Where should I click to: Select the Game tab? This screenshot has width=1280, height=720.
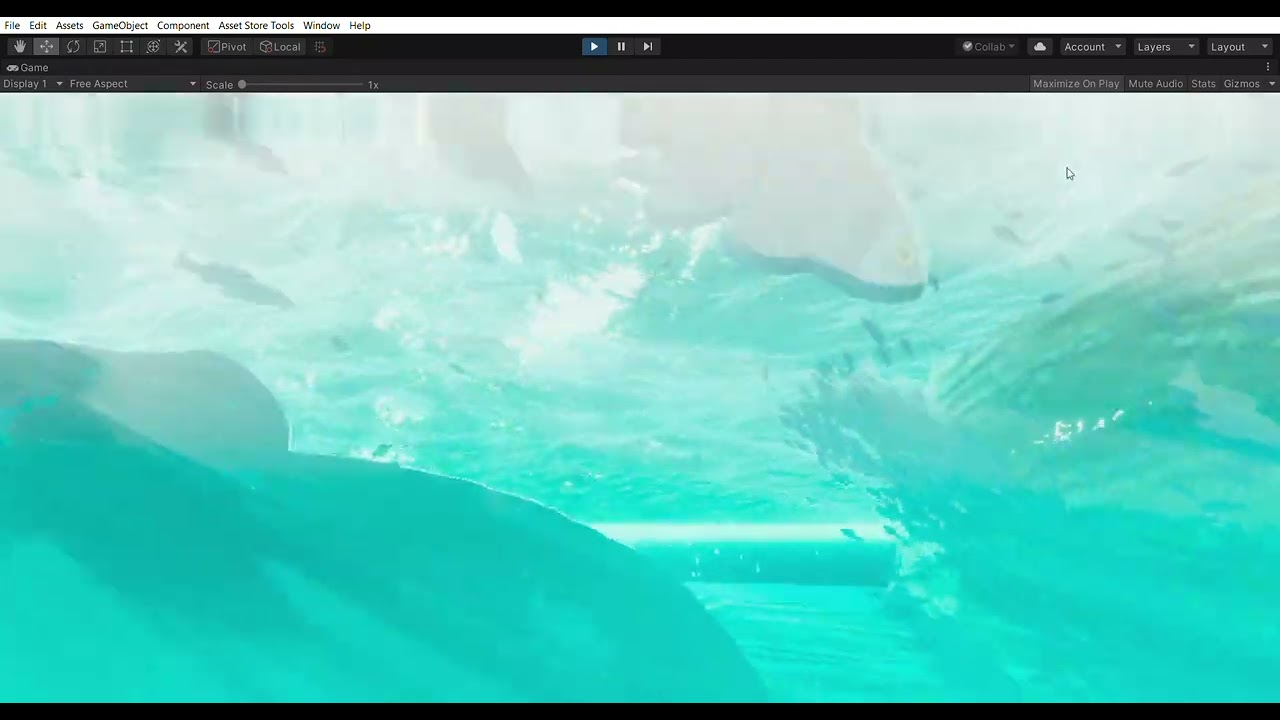click(x=28, y=68)
